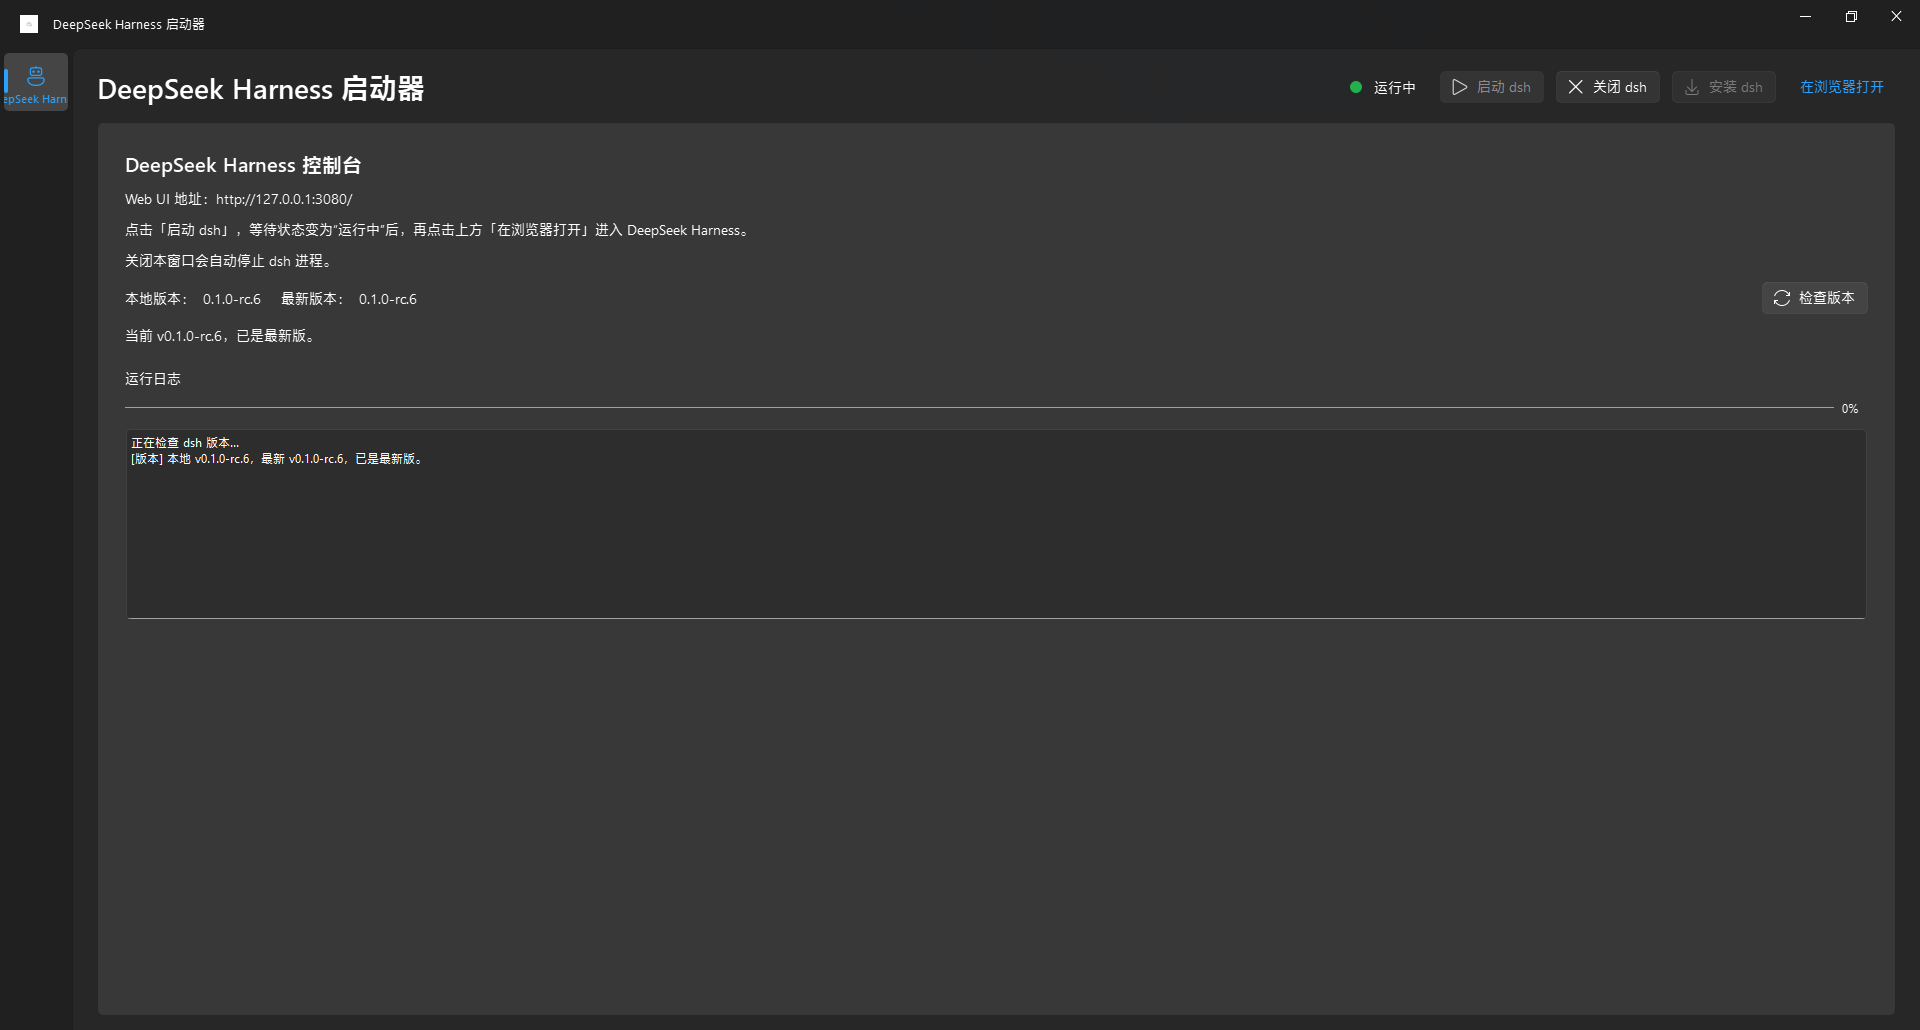
Task: Click the log line starting with [版本] 本地
Action: coord(278,459)
